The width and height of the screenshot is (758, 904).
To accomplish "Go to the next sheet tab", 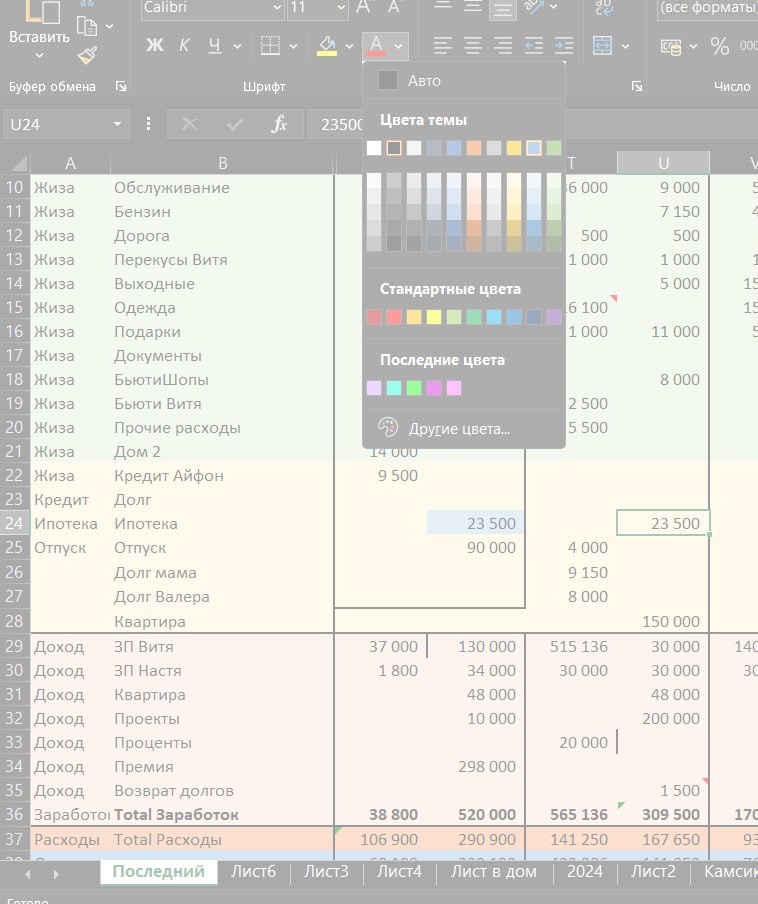I will [56, 874].
